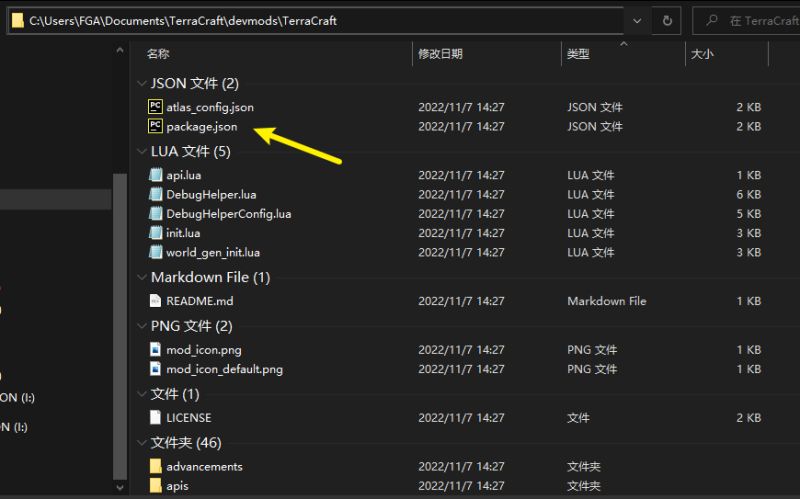This screenshot has height=499, width=800.
Task: Click the 6 KB size of DebugHelper.lua
Action: pyautogui.click(x=748, y=194)
